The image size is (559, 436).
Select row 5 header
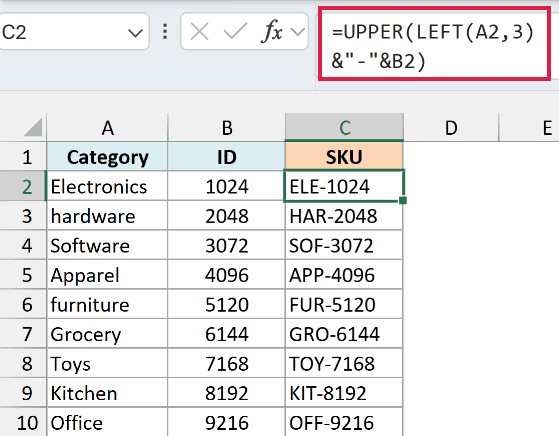click(23, 275)
